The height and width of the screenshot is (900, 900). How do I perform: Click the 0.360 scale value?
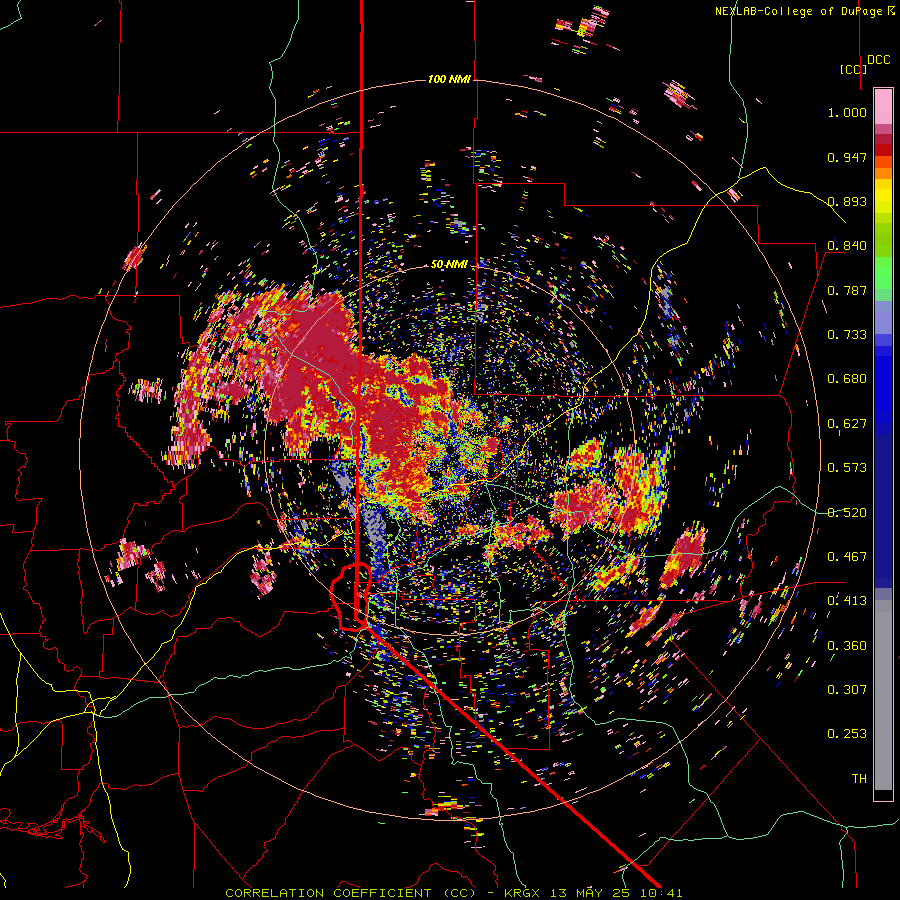click(x=847, y=646)
